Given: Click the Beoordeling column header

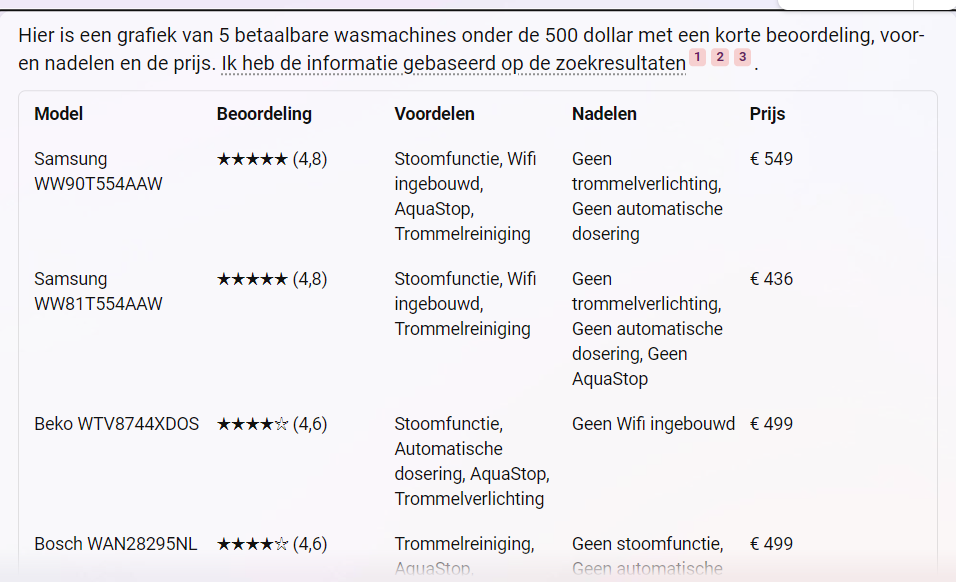Looking at the screenshot, I should click(264, 114).
